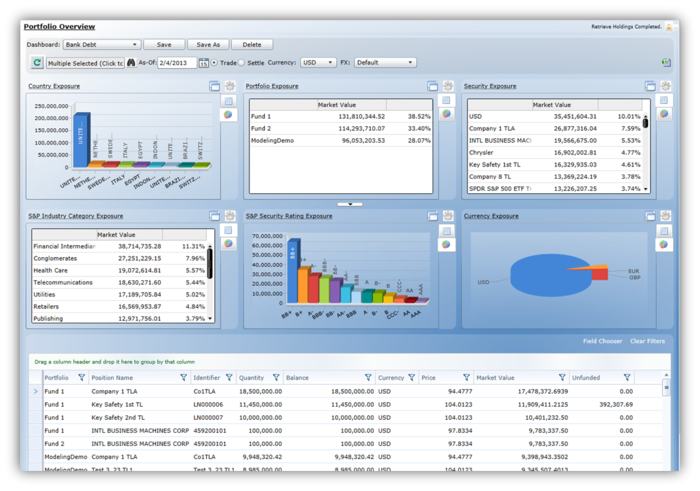The image size is (700, 491).
Task: Open the Field Chooser link
Action: [x=602, y=341]
